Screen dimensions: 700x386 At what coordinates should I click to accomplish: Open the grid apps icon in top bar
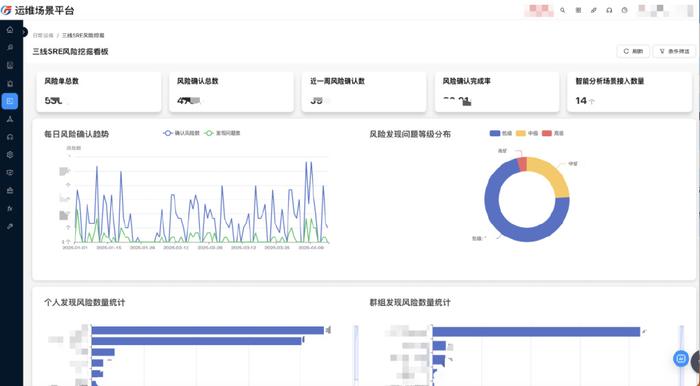tap(578, 10)
